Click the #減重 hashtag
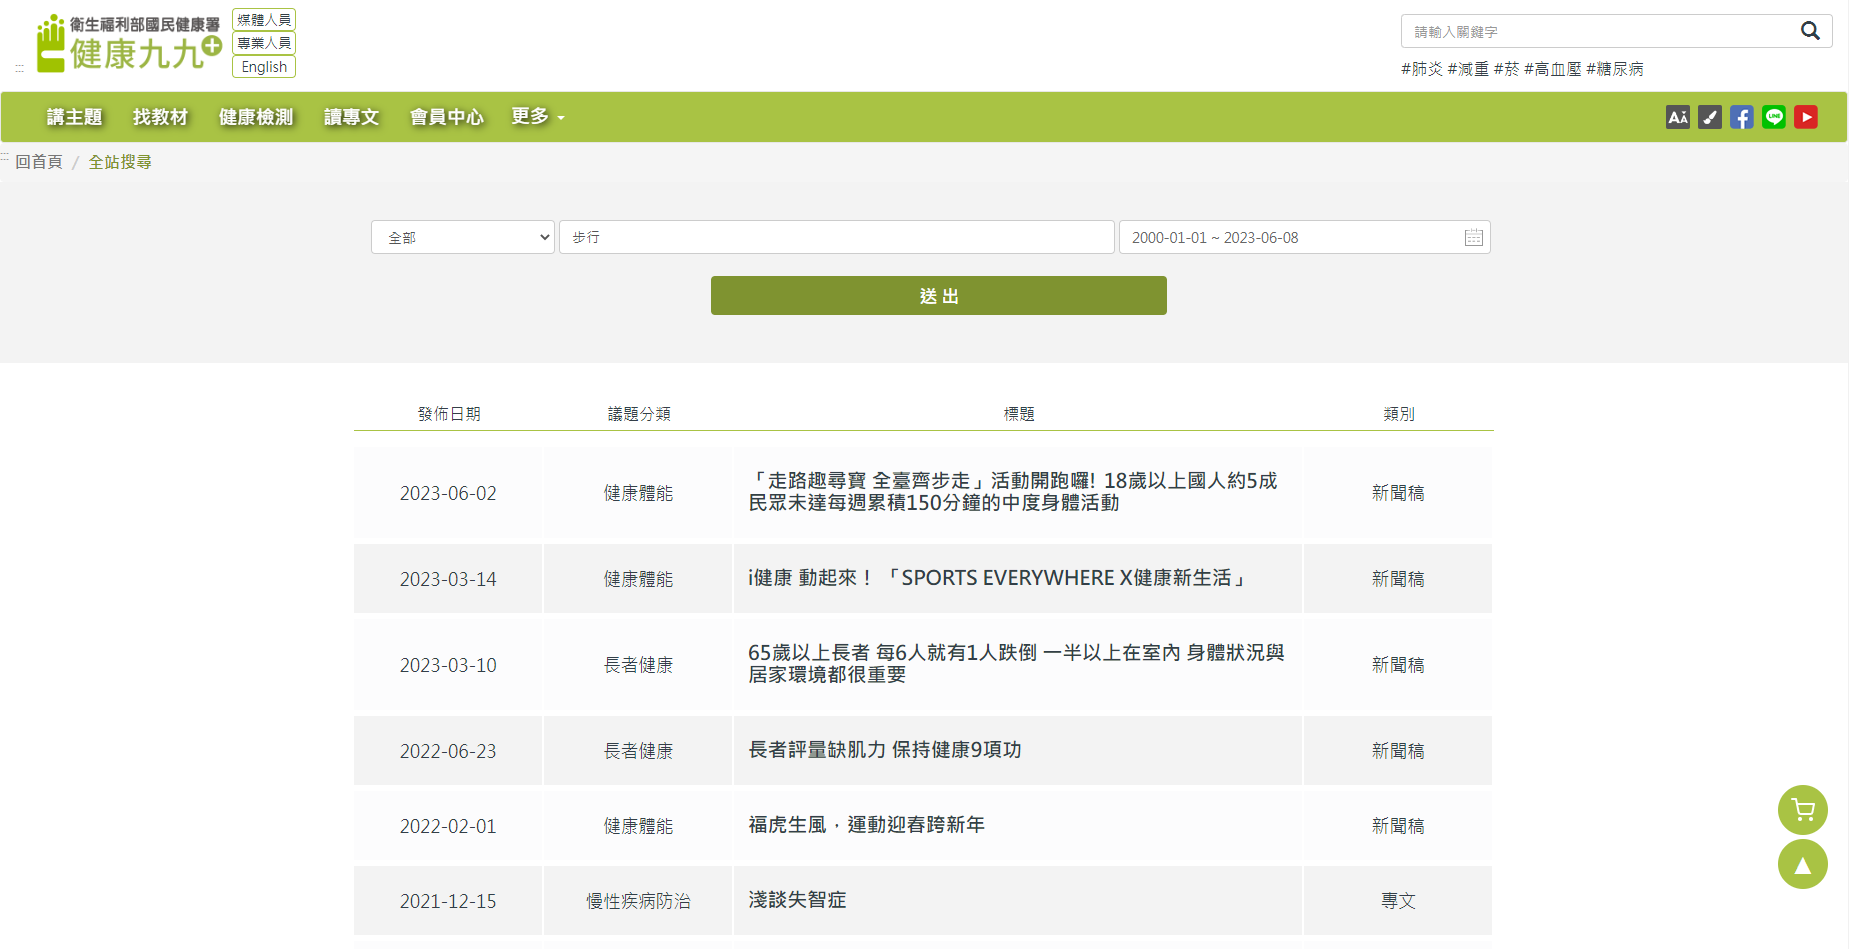Image resolution: width=1849 pixels, height=949 pixels. (x=1468, y=69)
